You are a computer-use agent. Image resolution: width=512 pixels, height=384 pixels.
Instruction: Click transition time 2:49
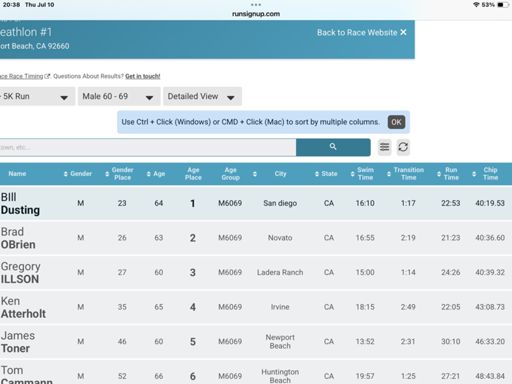pyautogui.click(x=408, y=307)
